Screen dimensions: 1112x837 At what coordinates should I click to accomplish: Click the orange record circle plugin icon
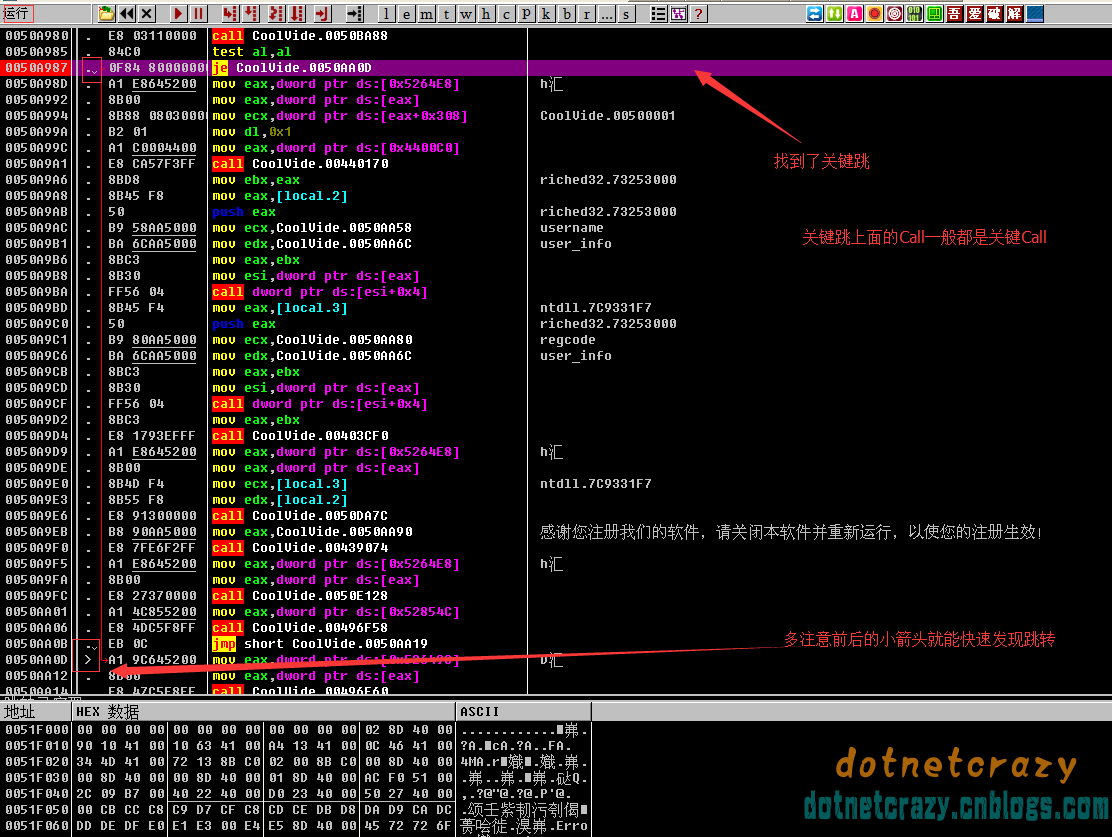pos(874,13)
